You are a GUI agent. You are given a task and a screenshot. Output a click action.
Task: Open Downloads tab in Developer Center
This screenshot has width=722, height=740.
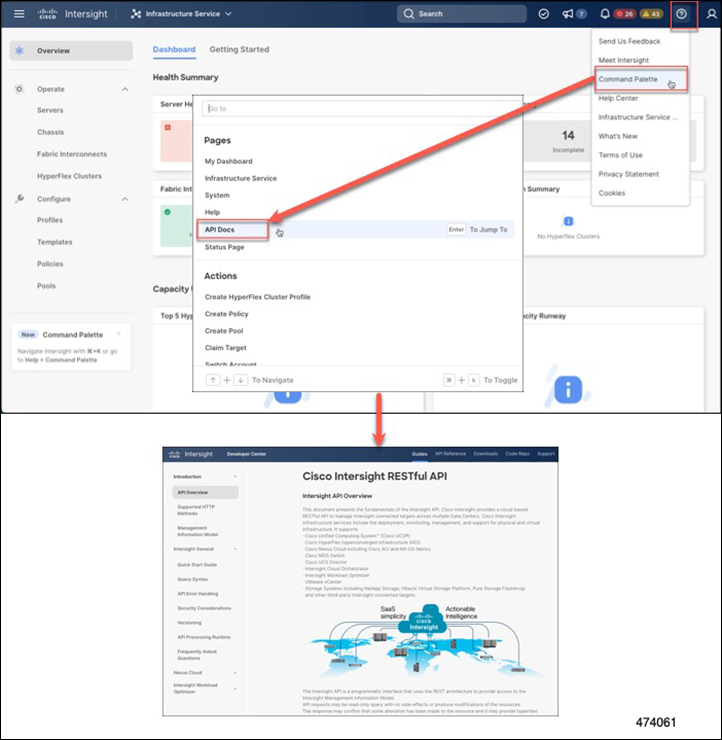[486, 454]
